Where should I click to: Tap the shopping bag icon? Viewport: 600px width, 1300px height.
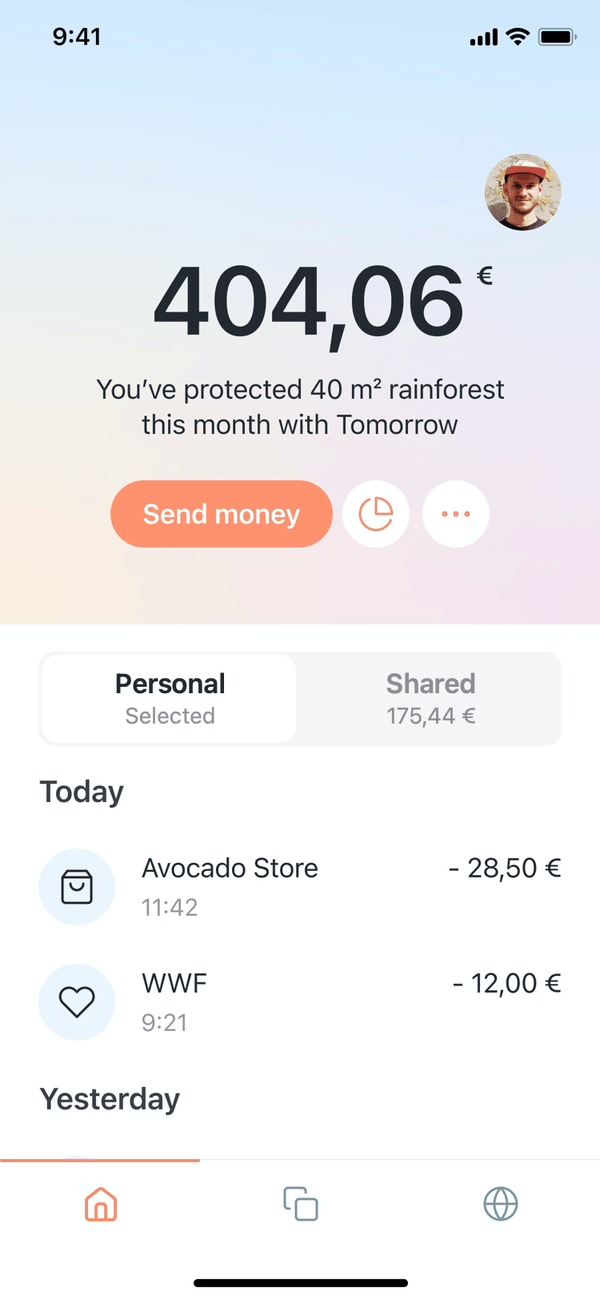click(77, 887)
